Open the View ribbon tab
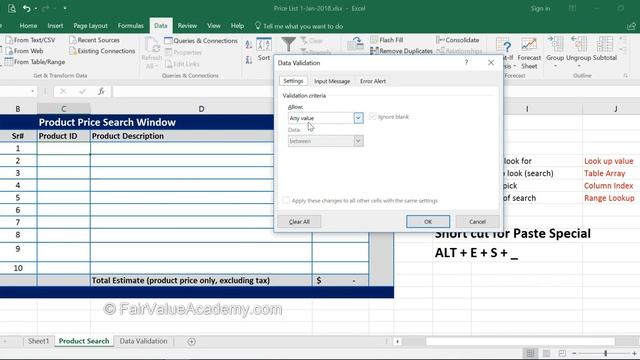The width and height of the screenshot is (640, 360). (x=213, y=26)
